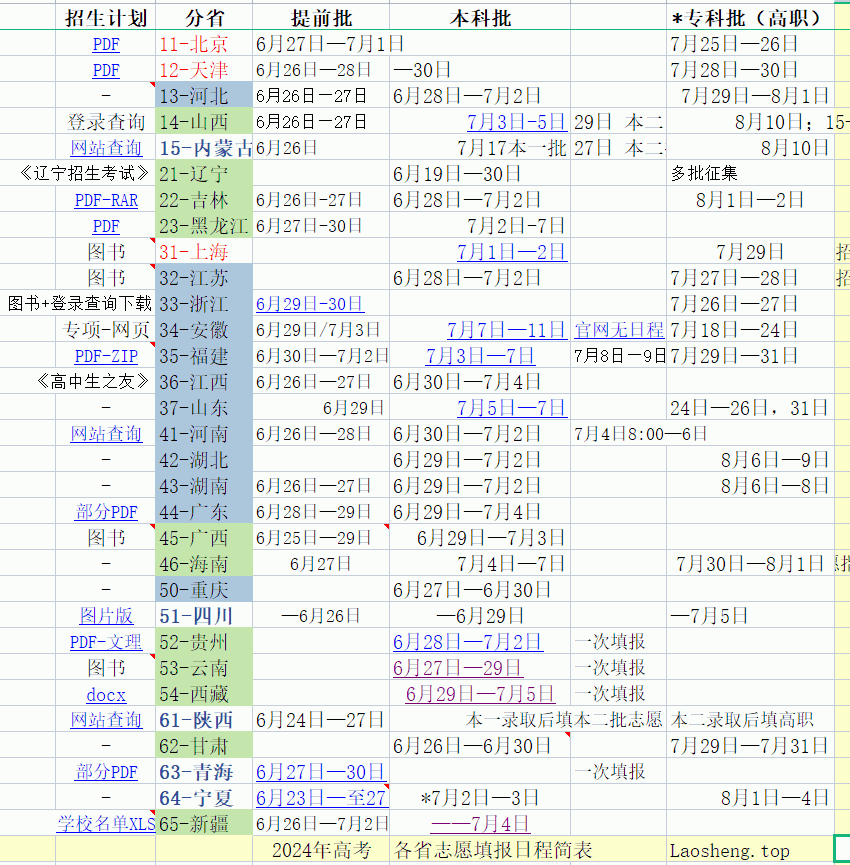Image resolution: width=850 pixels, height=865 pixels.
Task: Select the 分省 header cell
Action: click(x=204, y=18)
